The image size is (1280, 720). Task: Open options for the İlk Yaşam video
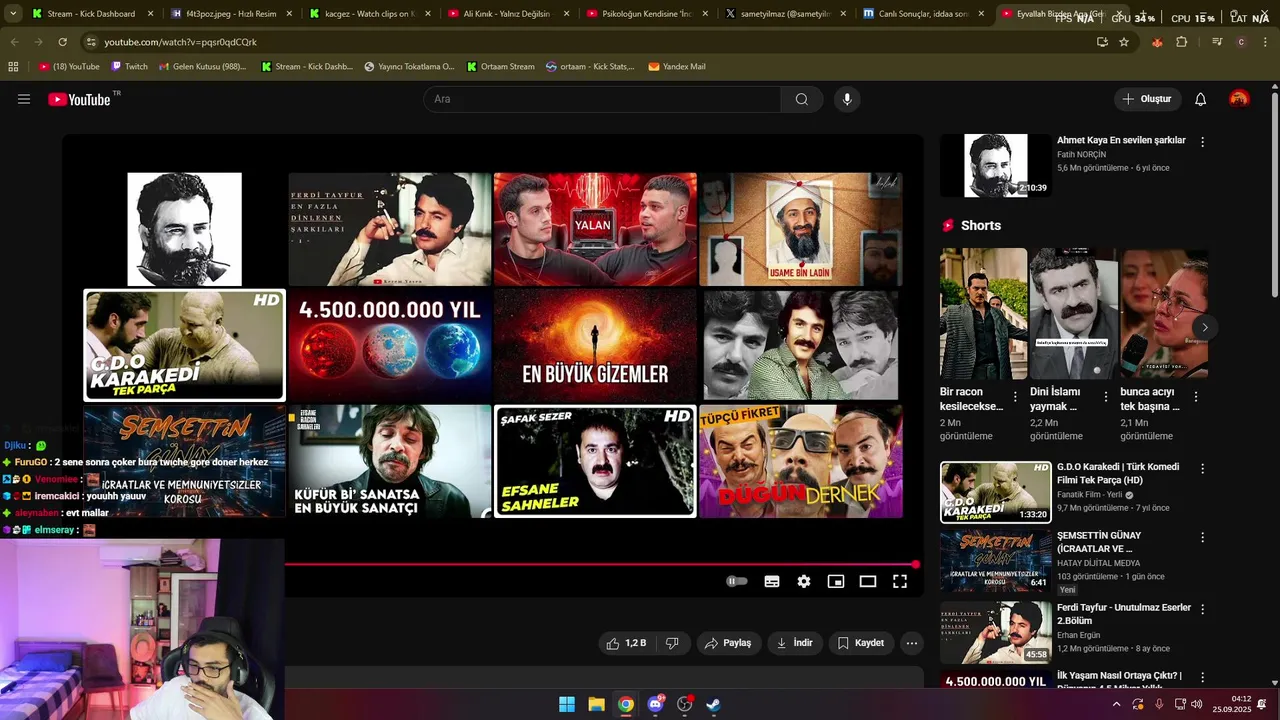(x=1202, y=677)
